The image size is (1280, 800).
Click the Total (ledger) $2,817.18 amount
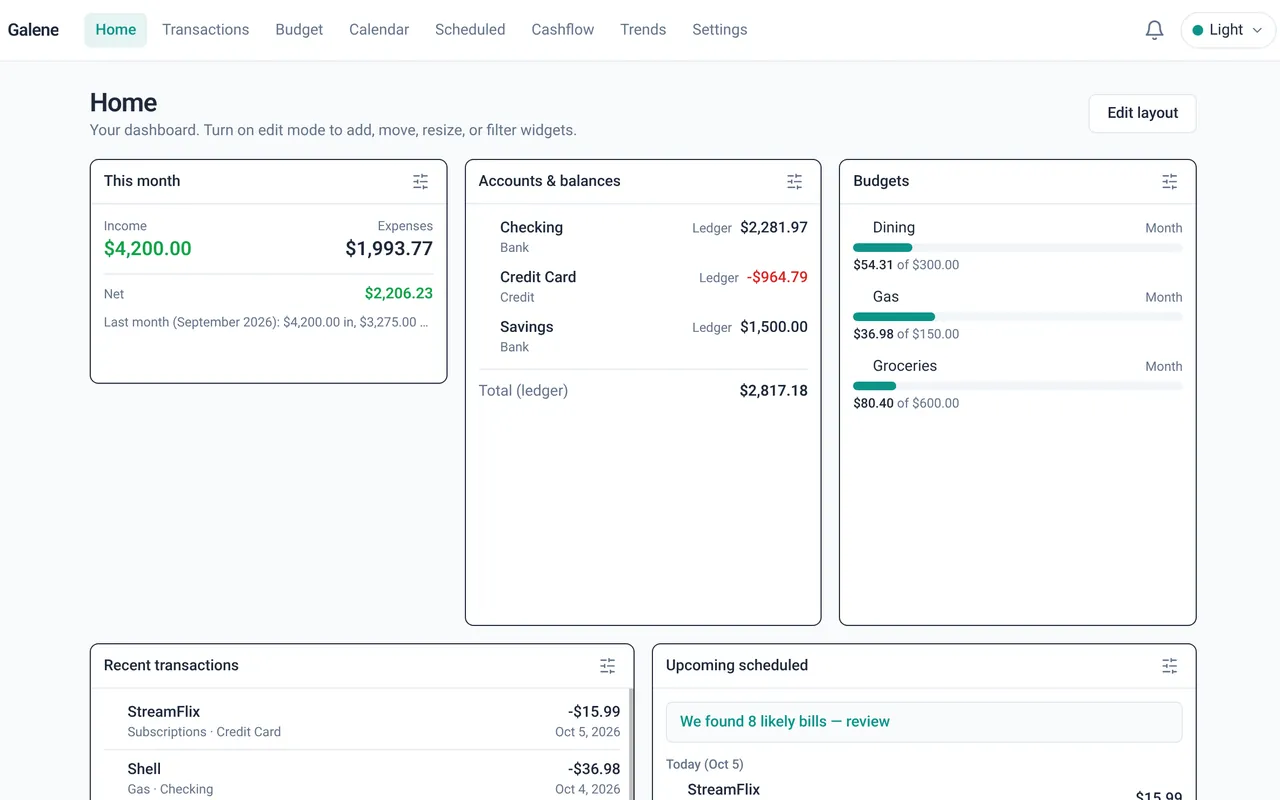coord(774,391)
